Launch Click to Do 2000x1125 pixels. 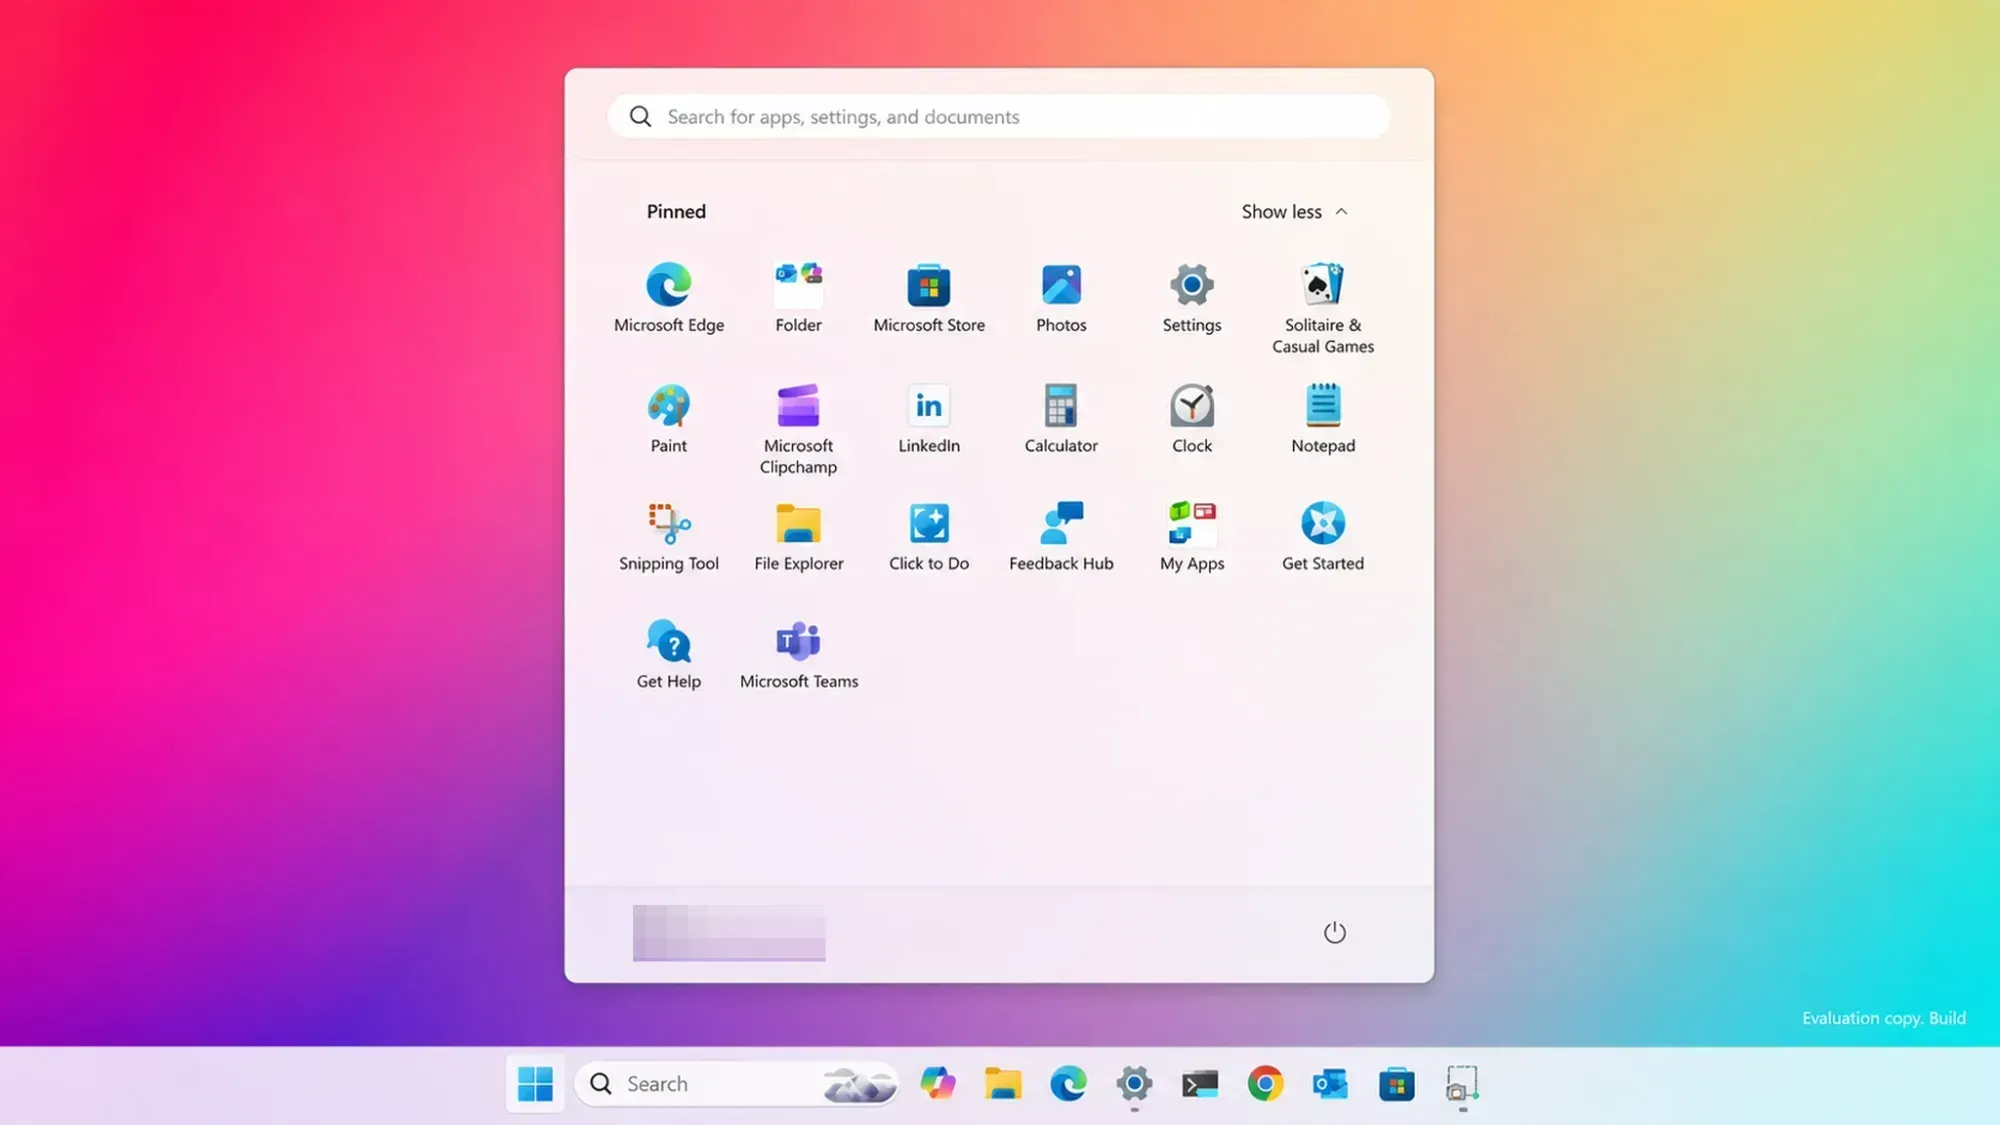point(929,537)
